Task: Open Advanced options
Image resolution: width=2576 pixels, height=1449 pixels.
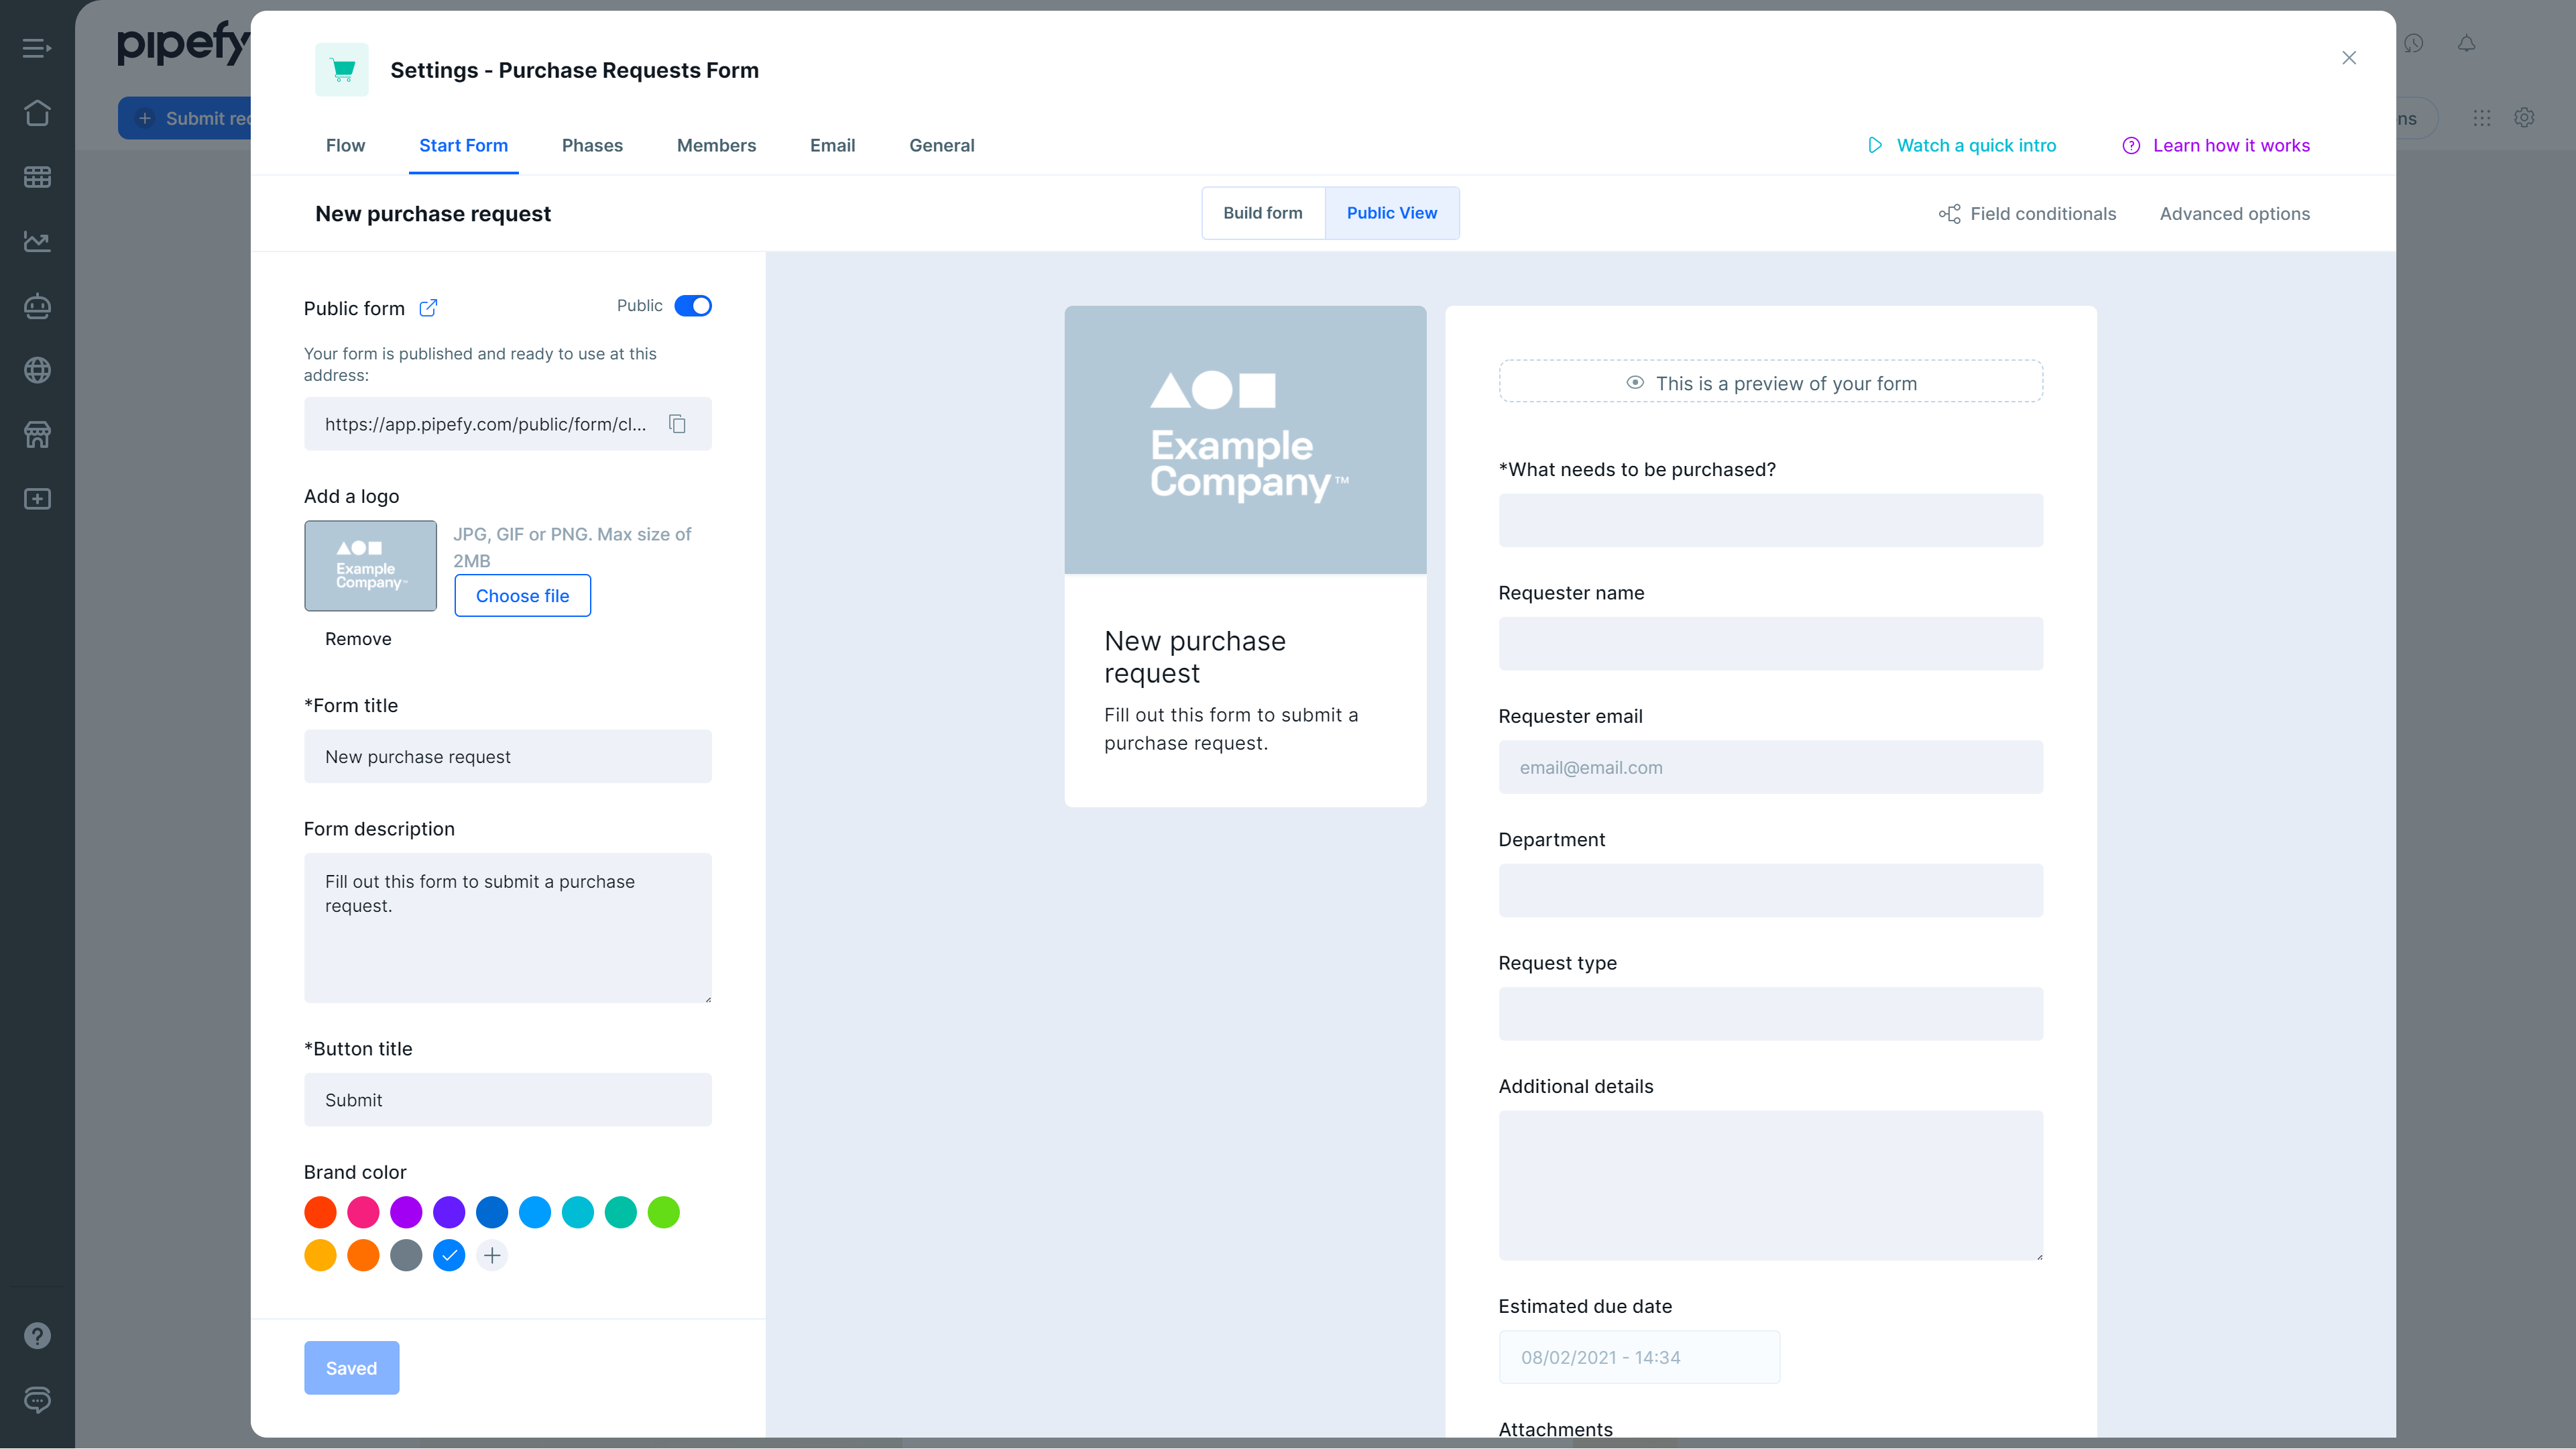Action: pos(2234,214)
